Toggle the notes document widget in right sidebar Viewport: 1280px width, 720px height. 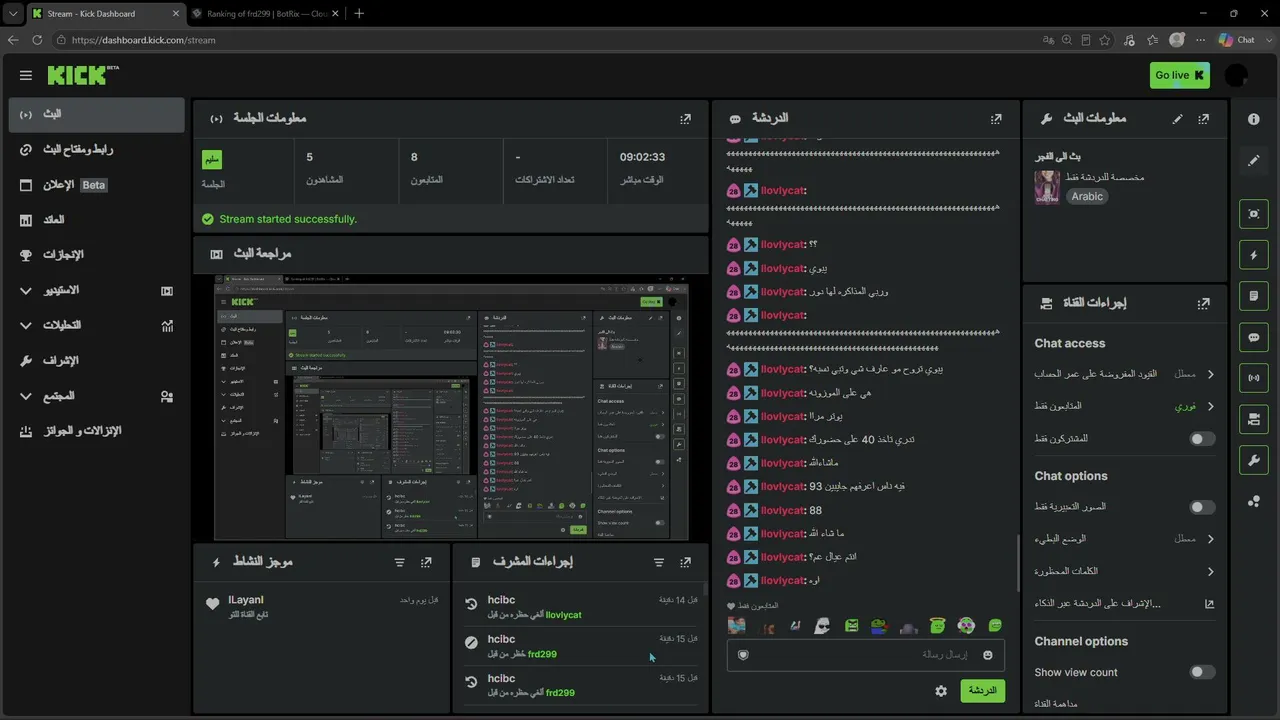tap(1254, 296)
